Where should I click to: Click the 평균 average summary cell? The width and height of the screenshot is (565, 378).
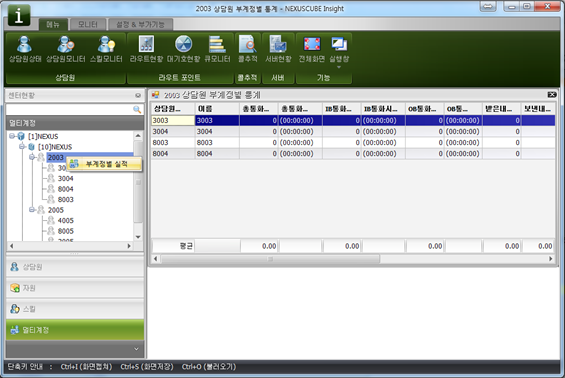point(174,246)
